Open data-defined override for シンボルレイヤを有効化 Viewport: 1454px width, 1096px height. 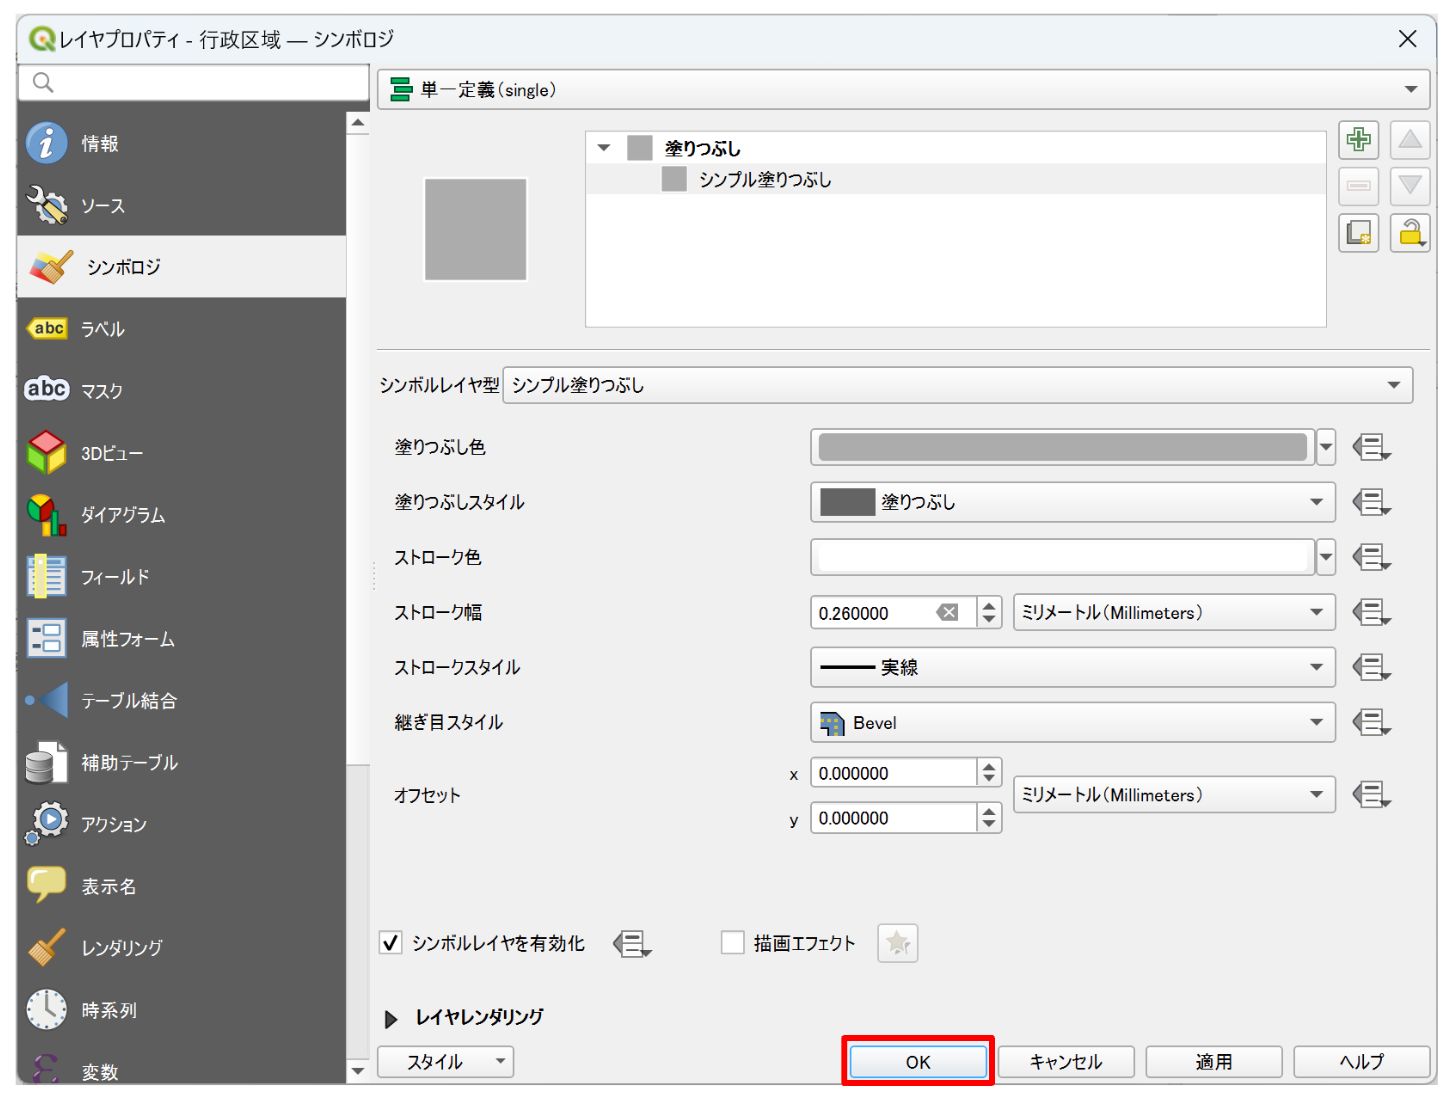(632, 943)
